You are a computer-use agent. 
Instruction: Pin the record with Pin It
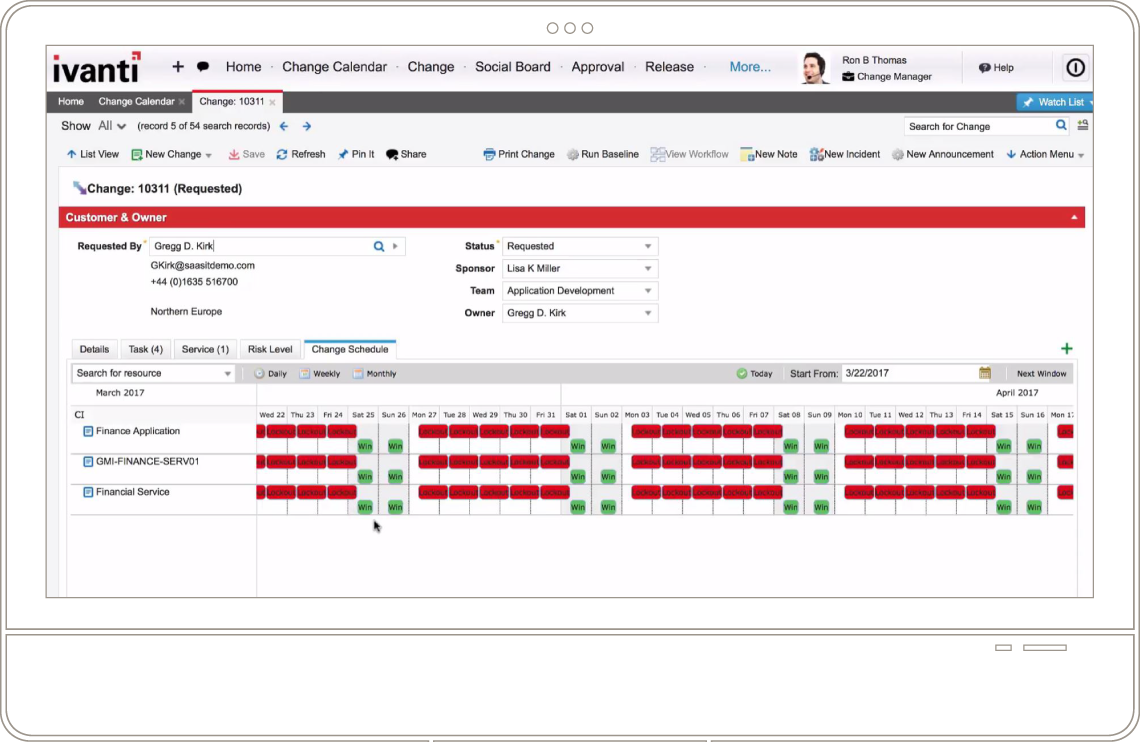(356, 154)
